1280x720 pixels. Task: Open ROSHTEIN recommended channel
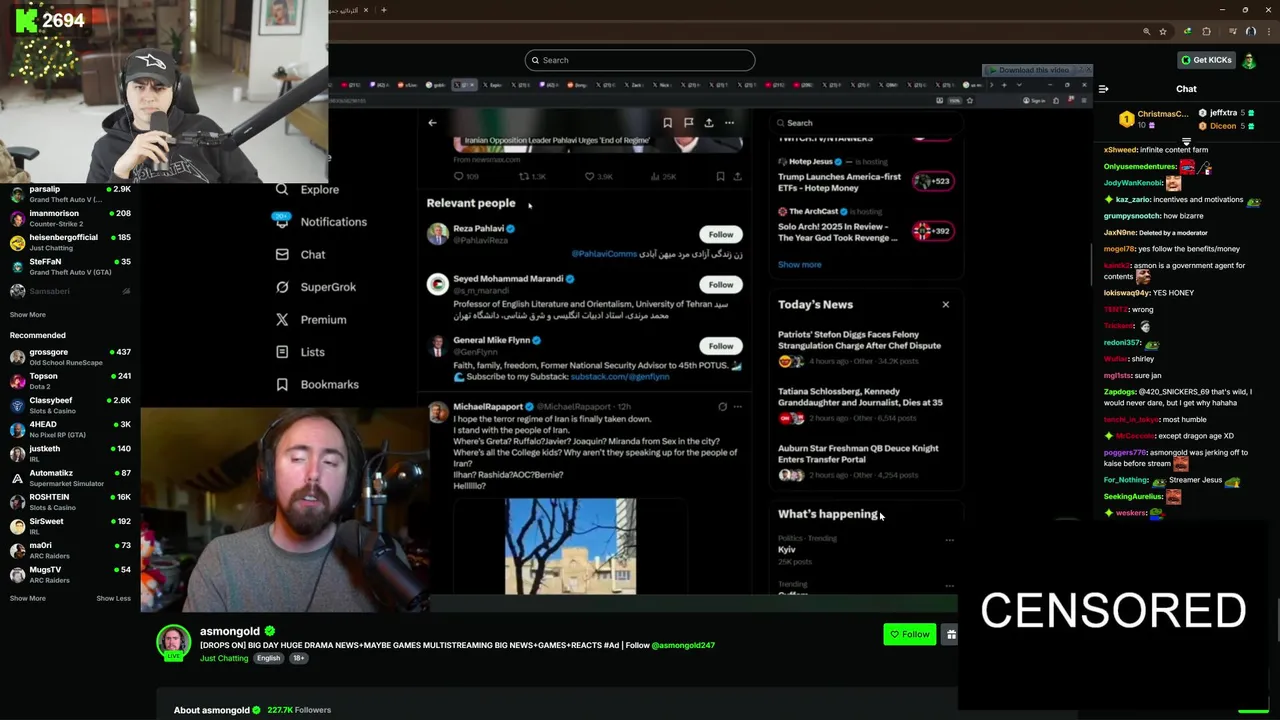click(70, 502)
